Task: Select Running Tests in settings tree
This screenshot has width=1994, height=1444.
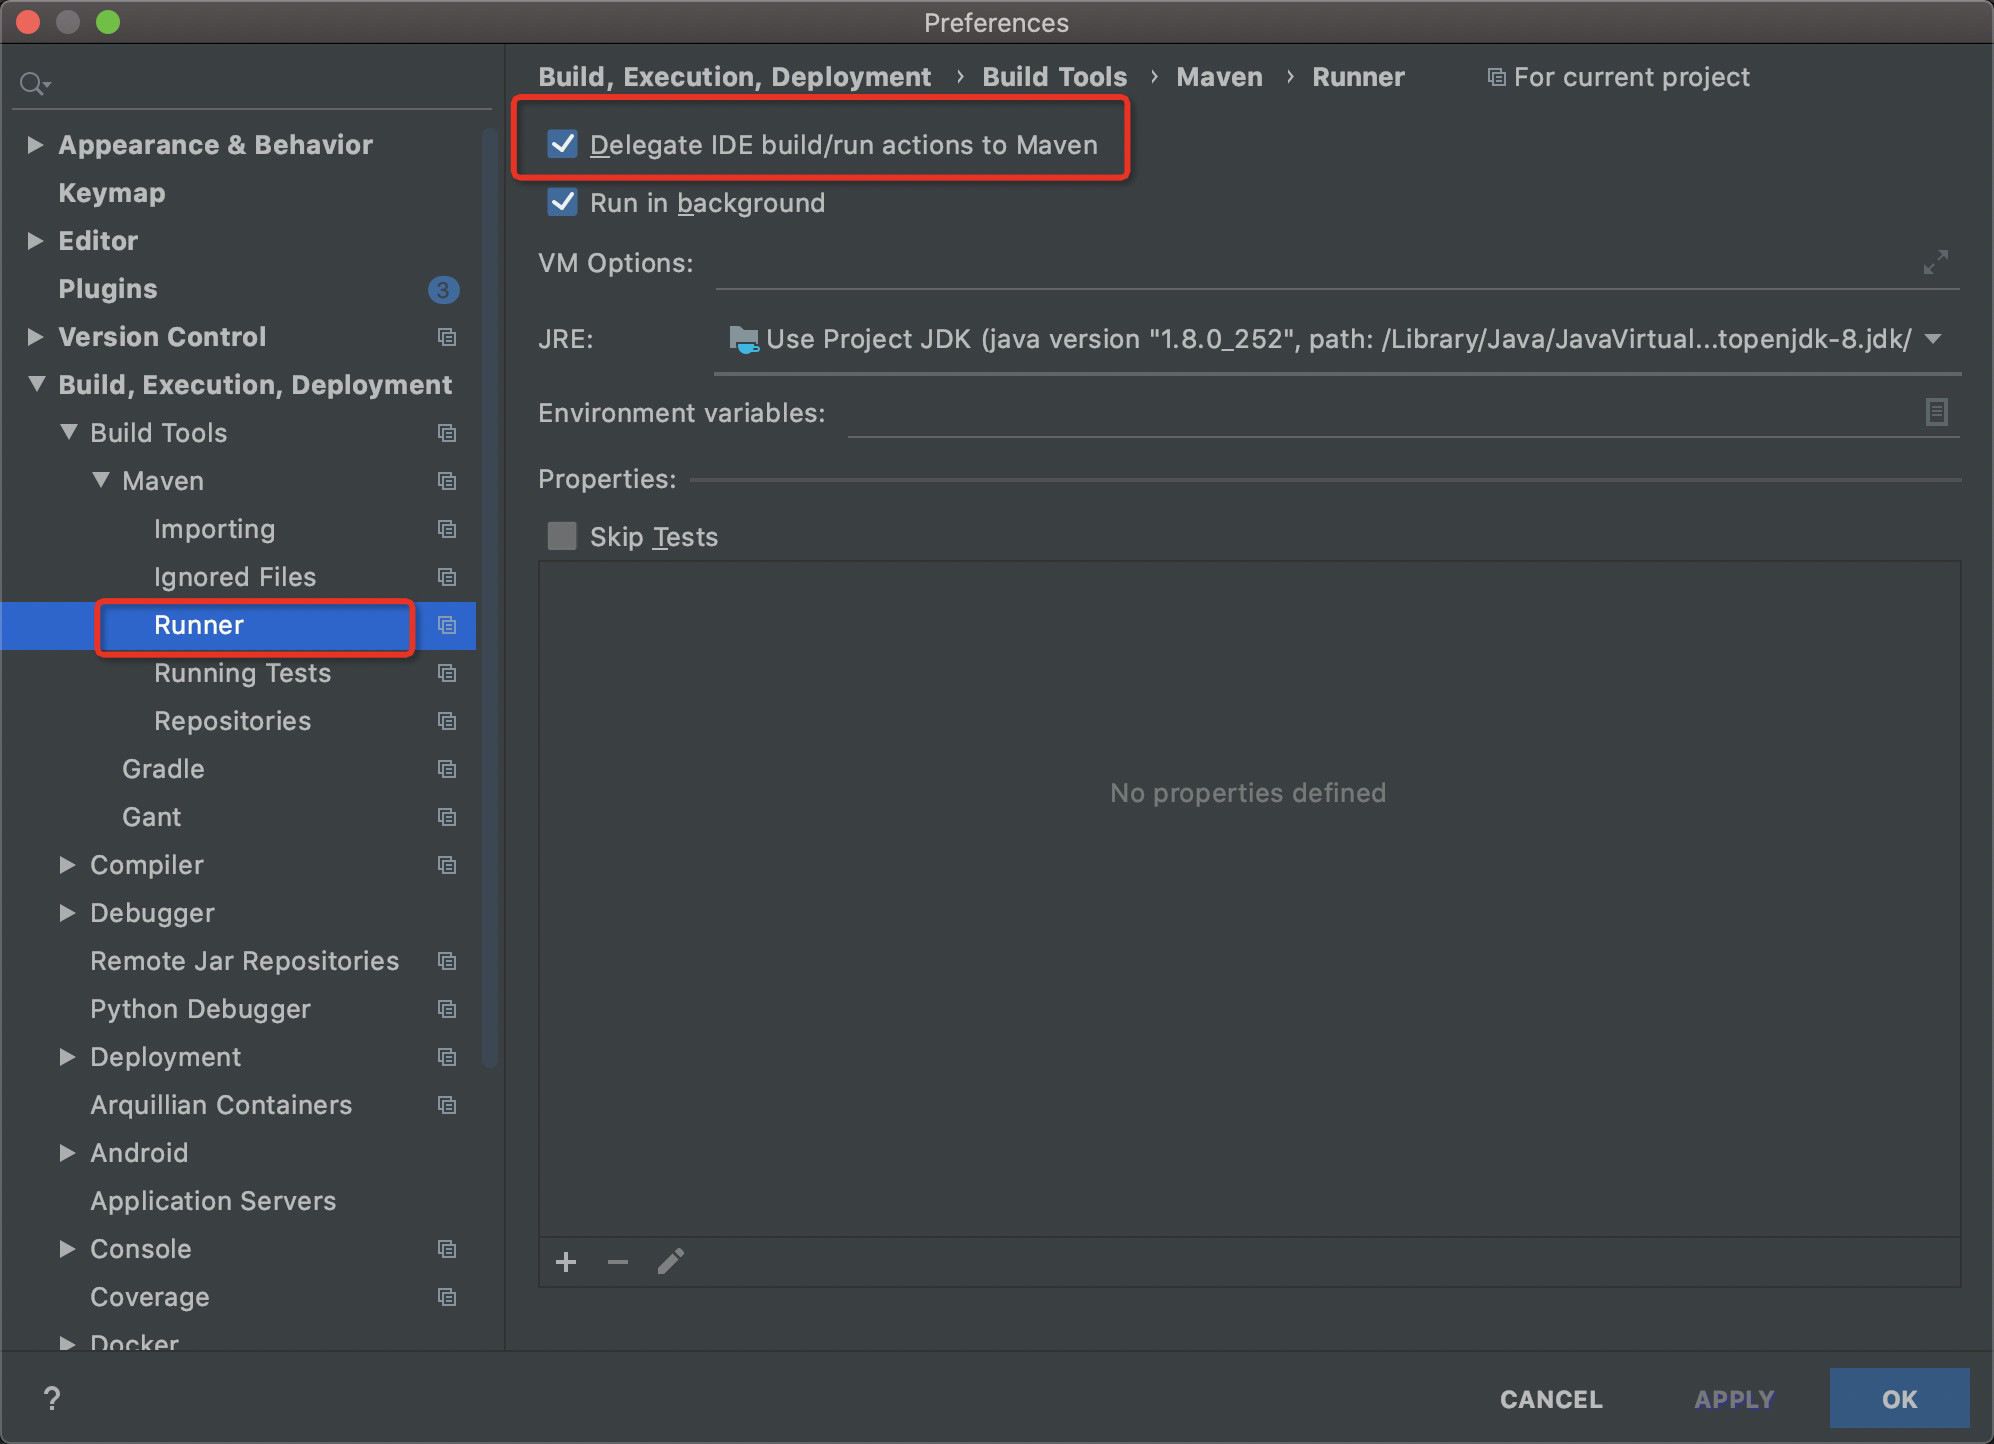Action: point(242,673)
